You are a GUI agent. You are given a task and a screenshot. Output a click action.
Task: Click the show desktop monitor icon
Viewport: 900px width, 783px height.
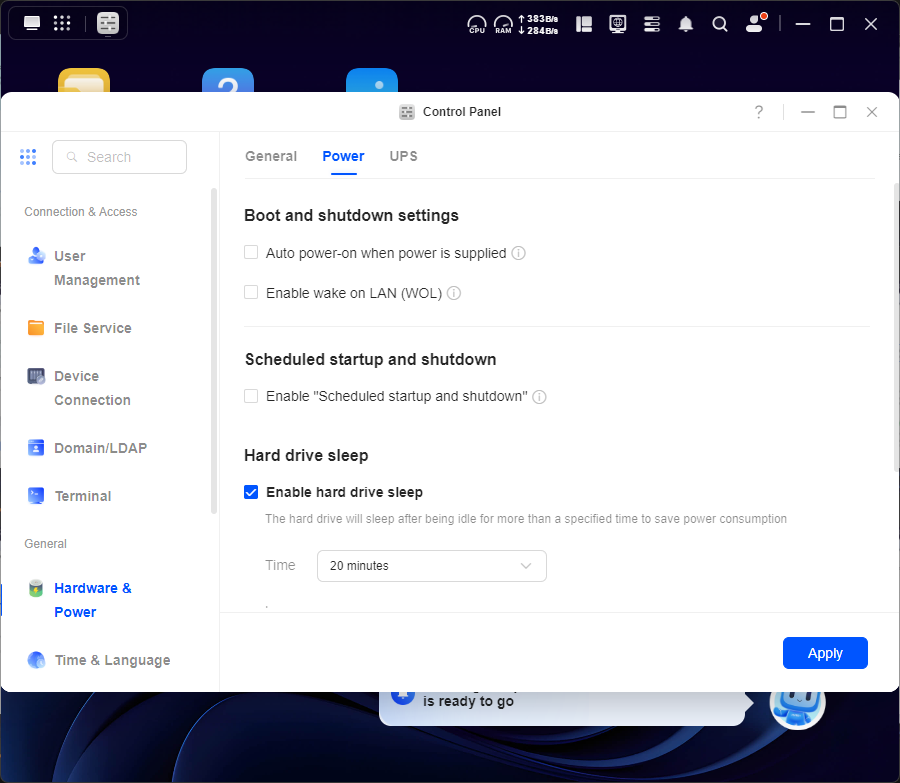pyautogui.click(x=32, y=23)
